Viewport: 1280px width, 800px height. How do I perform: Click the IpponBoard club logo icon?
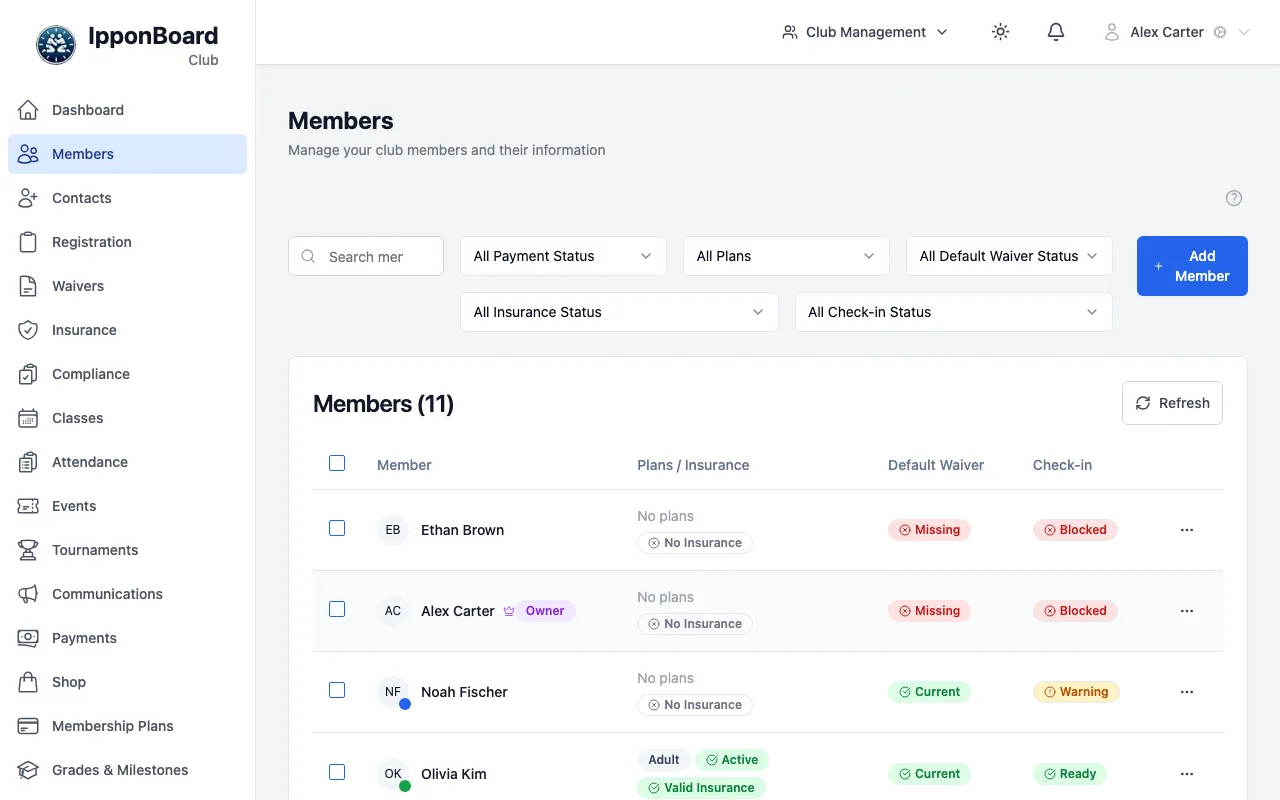56,45
